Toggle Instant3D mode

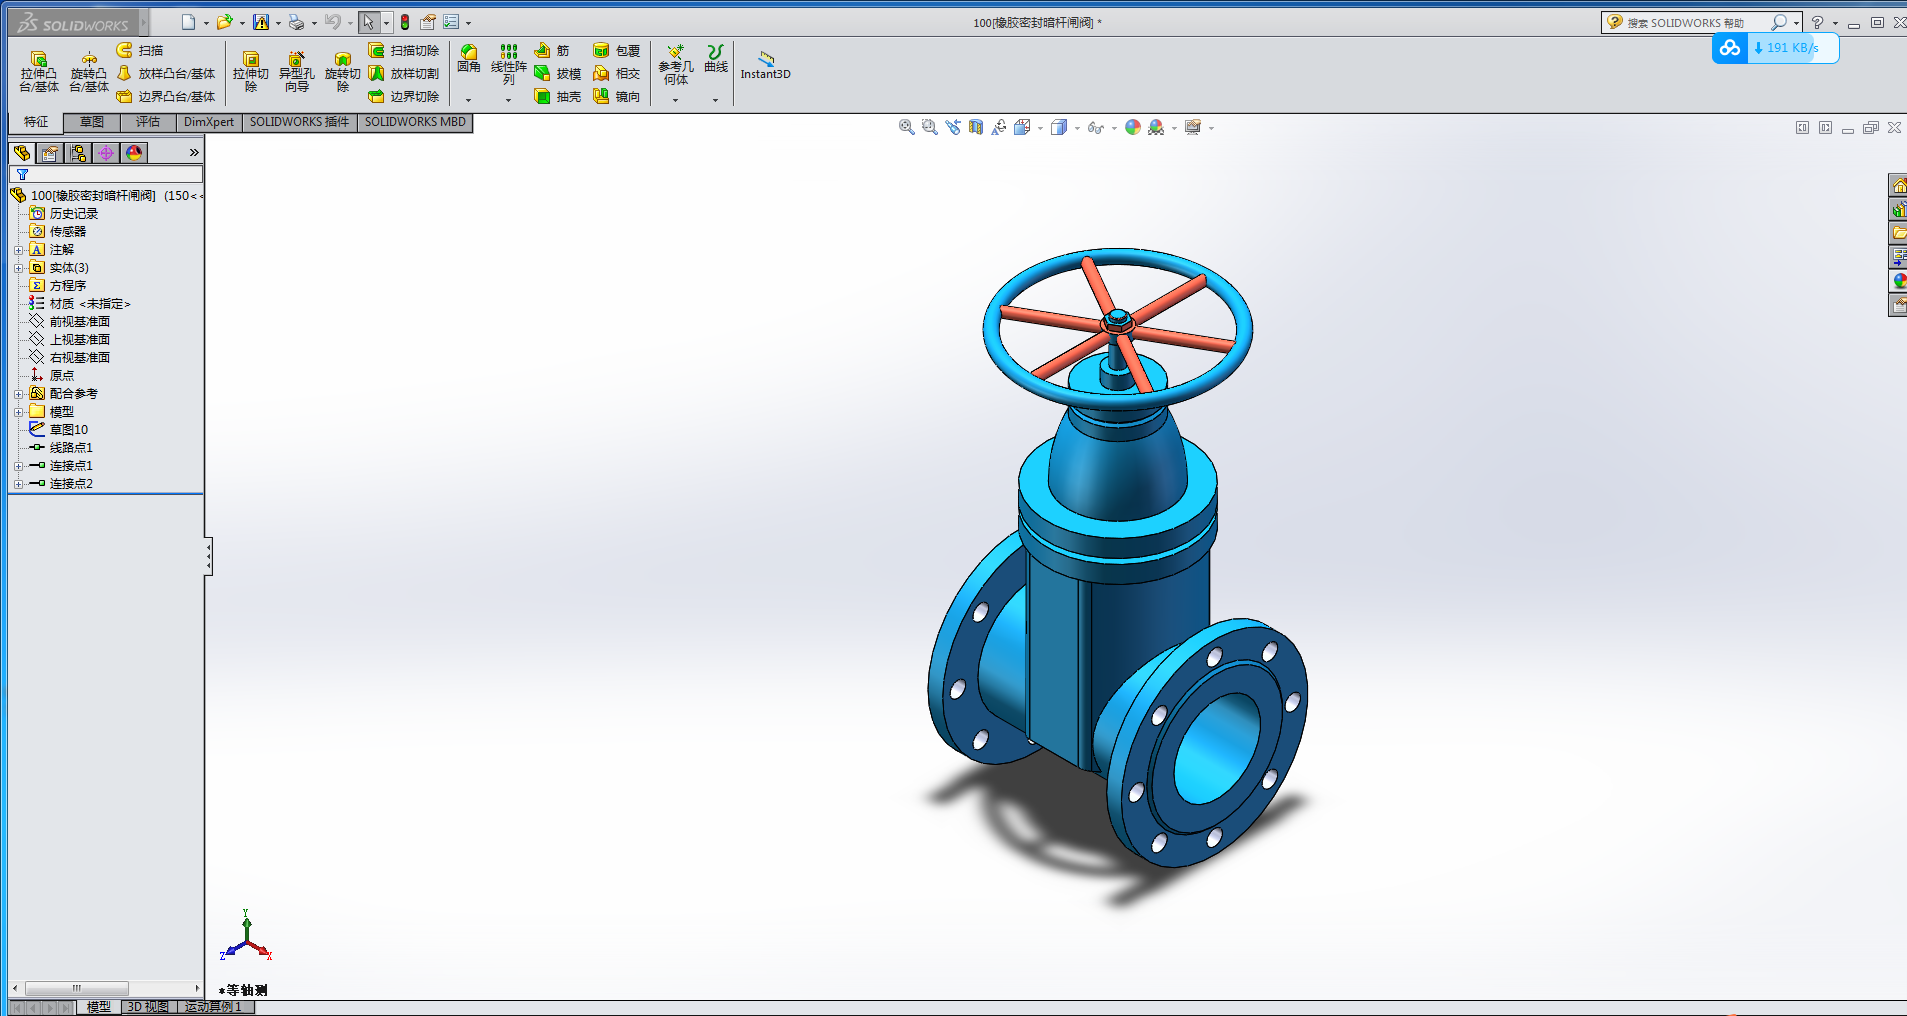(765, 65)
